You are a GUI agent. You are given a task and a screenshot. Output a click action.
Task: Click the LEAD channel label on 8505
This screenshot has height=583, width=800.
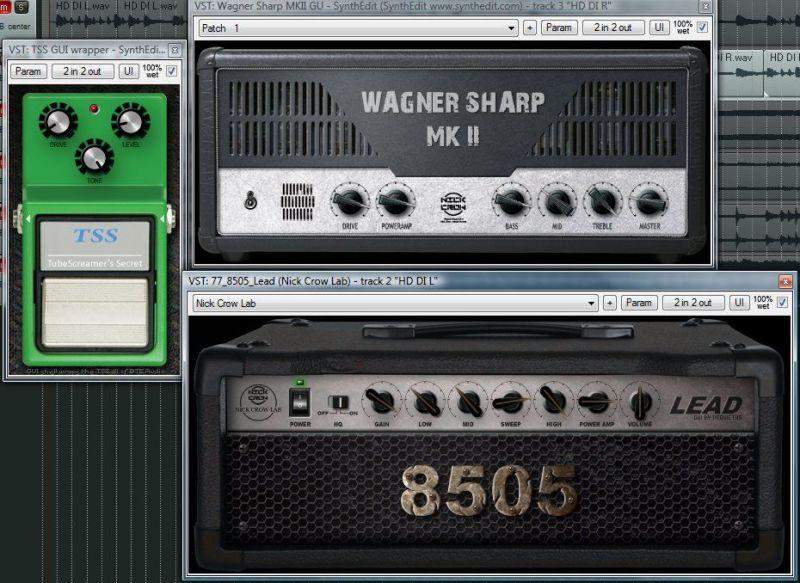tap(706, 405)
